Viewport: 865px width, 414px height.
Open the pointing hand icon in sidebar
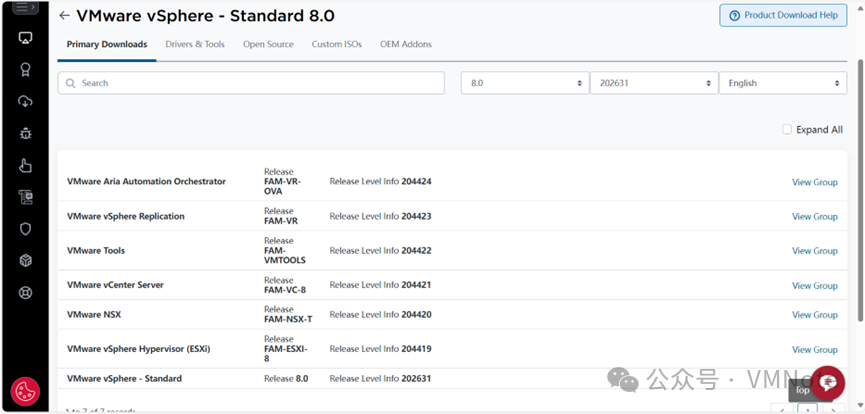coord(25,165)
